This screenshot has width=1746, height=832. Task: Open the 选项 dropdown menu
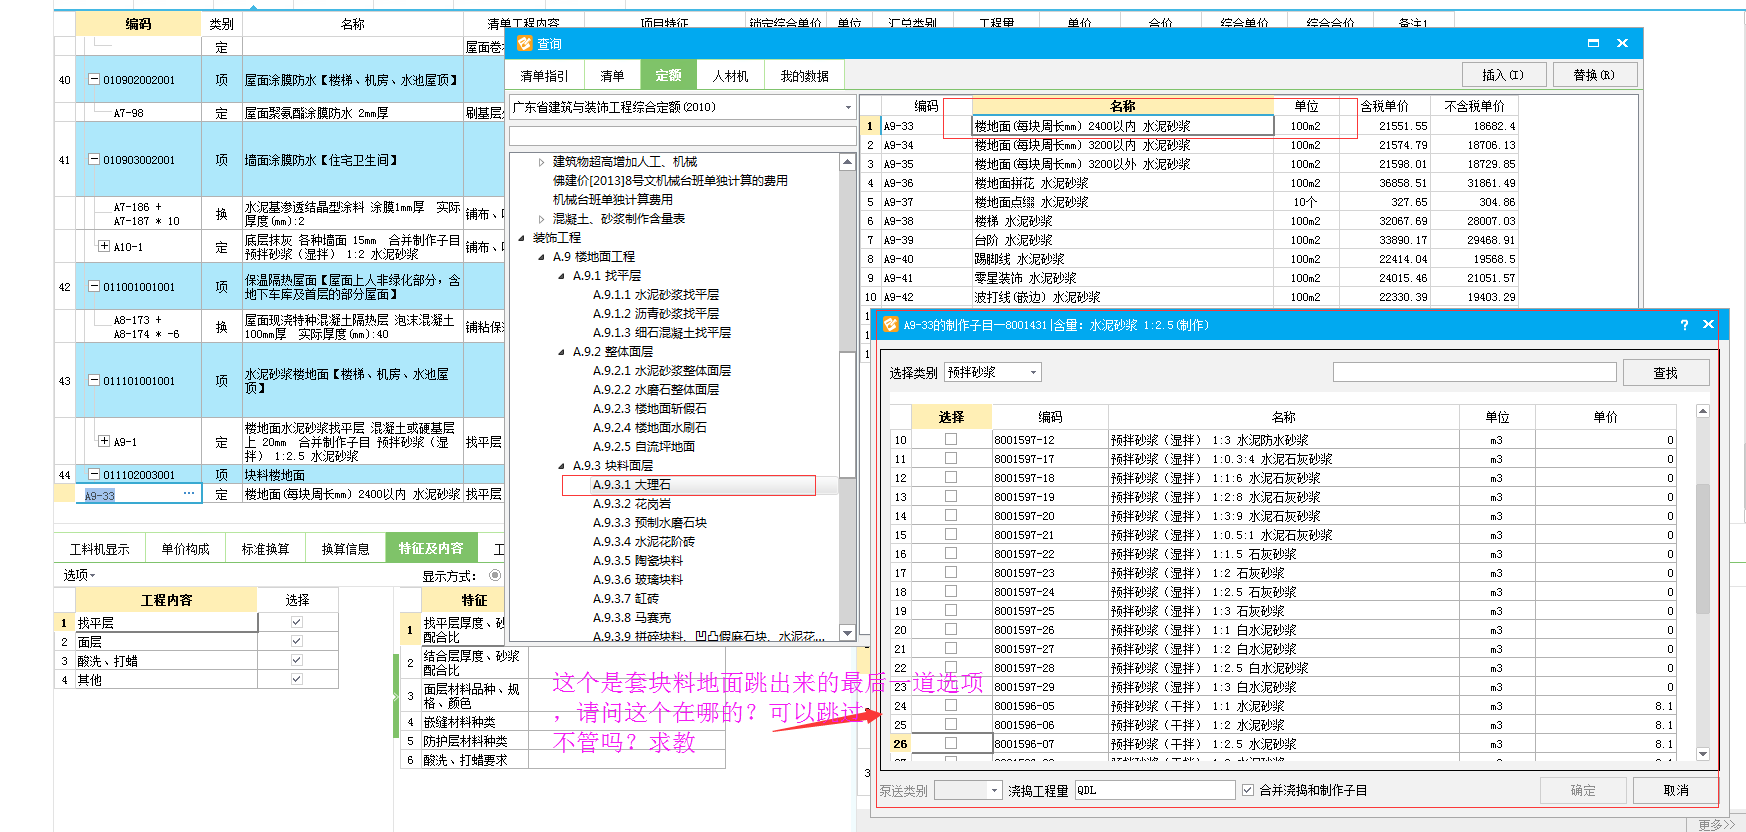(x=79, y=575)
